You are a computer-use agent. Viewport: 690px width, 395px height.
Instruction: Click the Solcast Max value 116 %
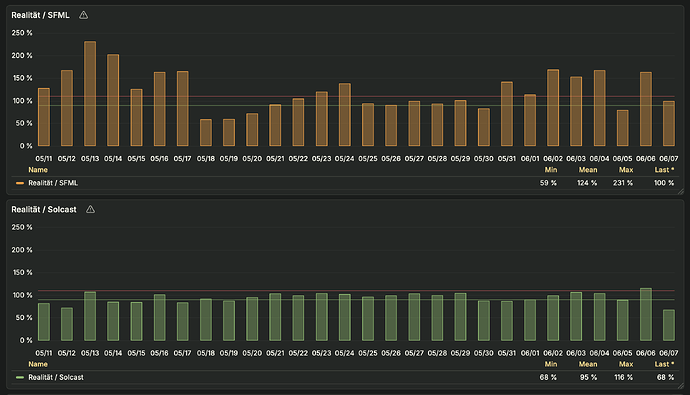(x=623, y=377)
